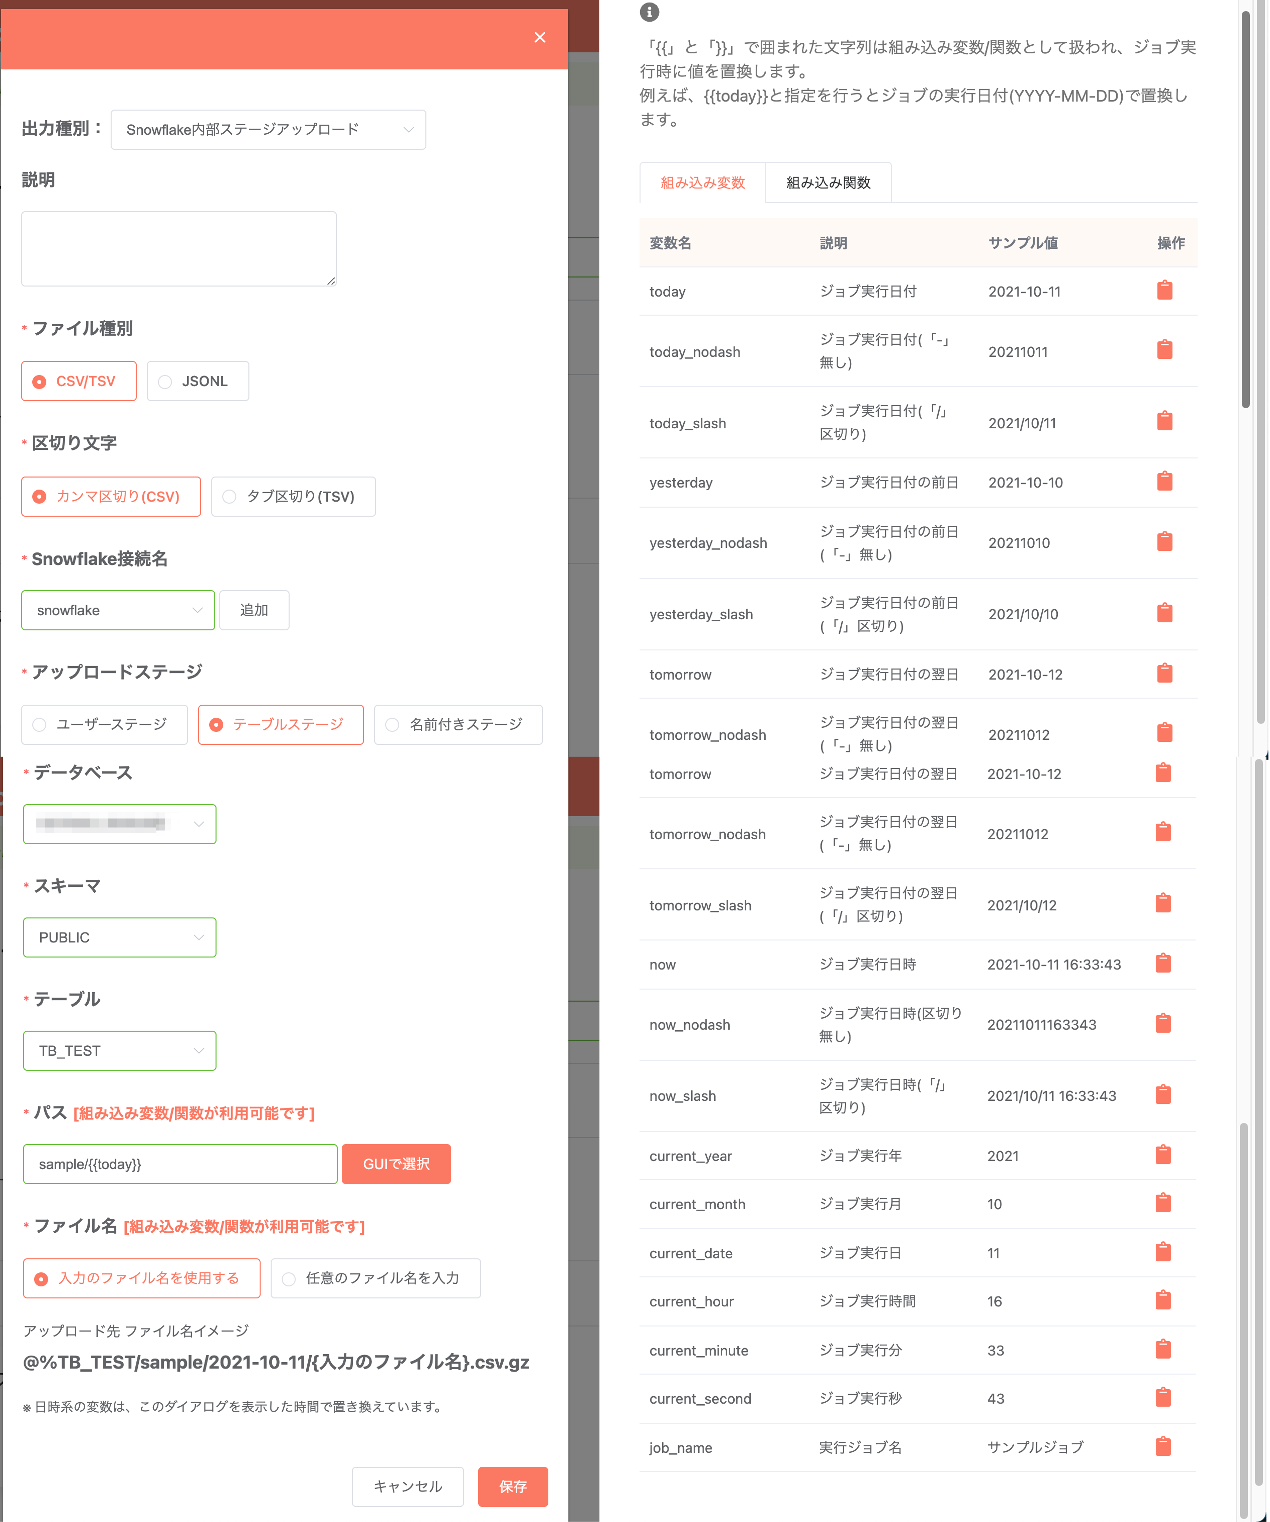
Task: Open the 出力種別 dropdown
Action: (268, 130)
